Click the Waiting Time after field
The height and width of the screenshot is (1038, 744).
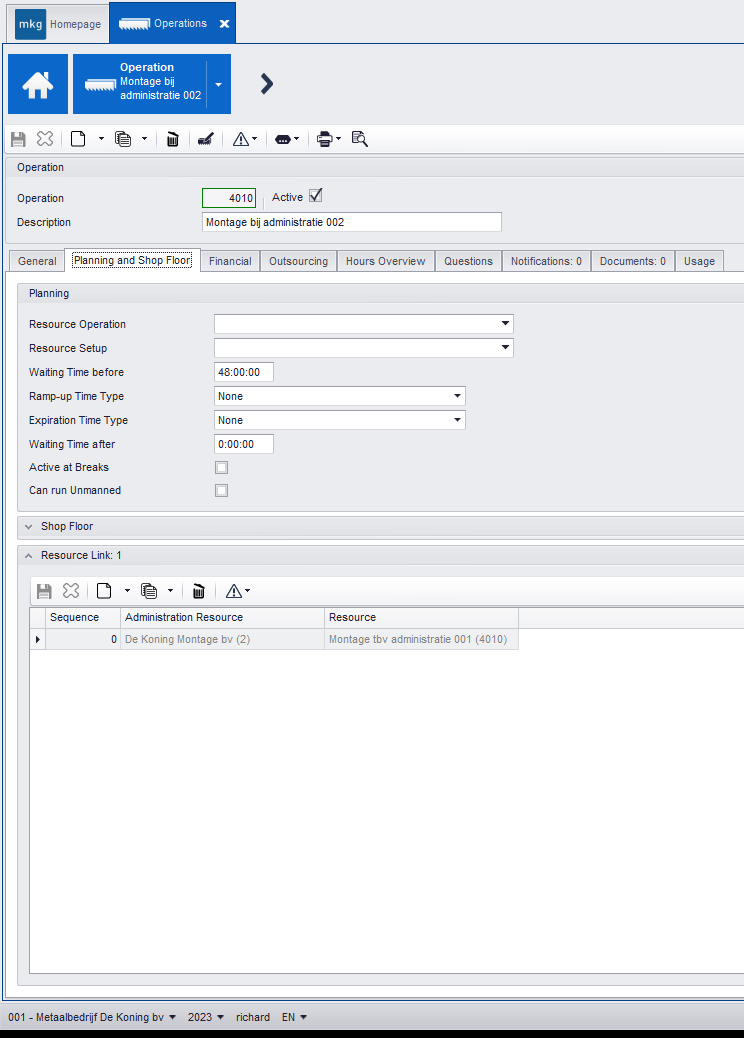point(244,444)
